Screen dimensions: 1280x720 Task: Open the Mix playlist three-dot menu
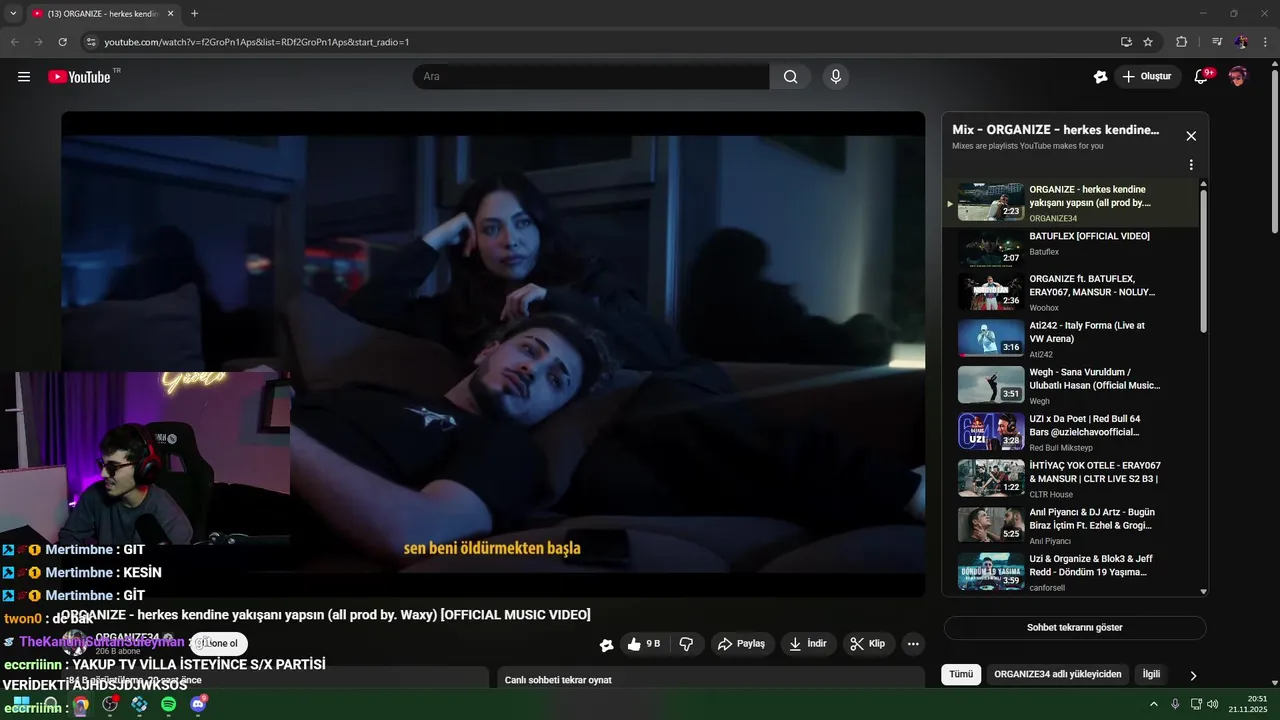point(1191,165)
